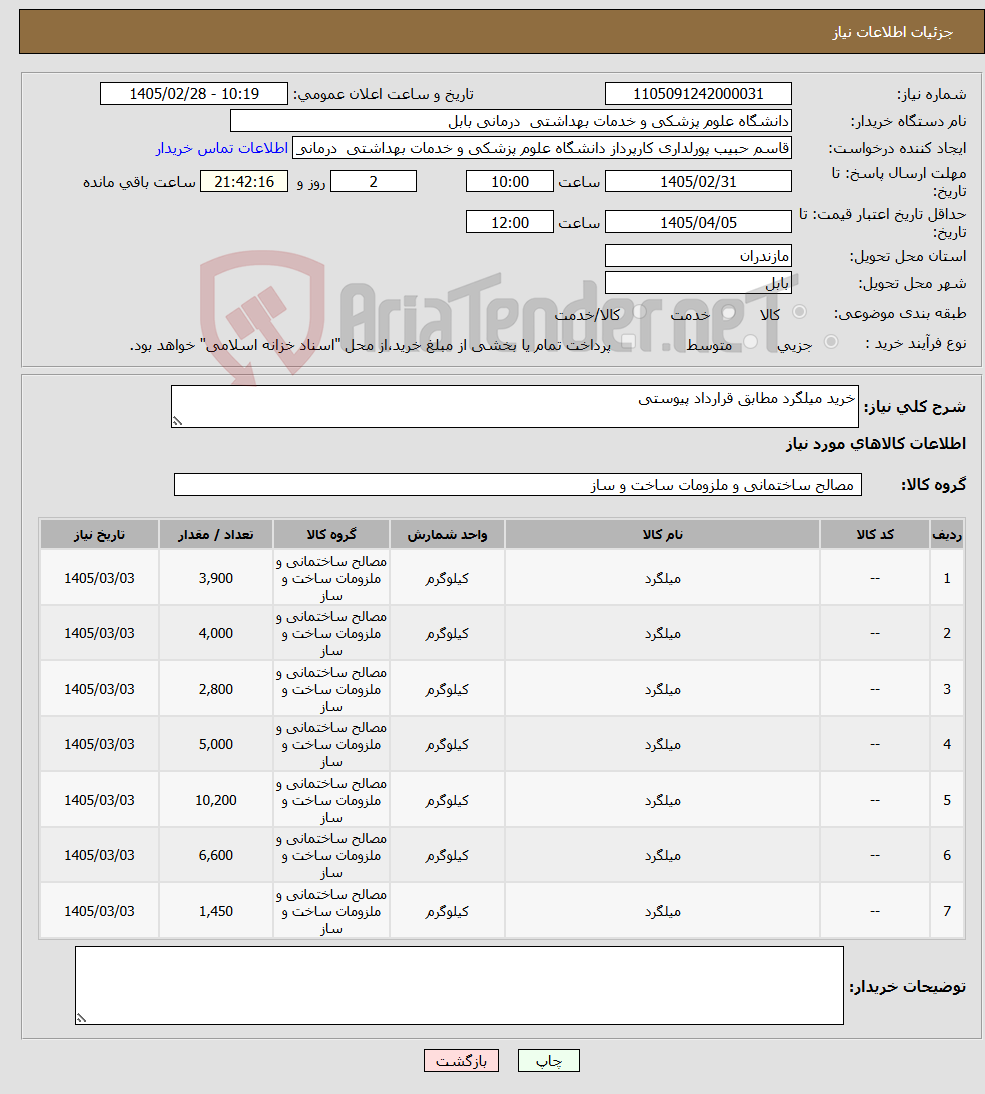Click the response deadline date 1405/02/31
Viewport: 985px width, 1094px height.
coord(698,181)
